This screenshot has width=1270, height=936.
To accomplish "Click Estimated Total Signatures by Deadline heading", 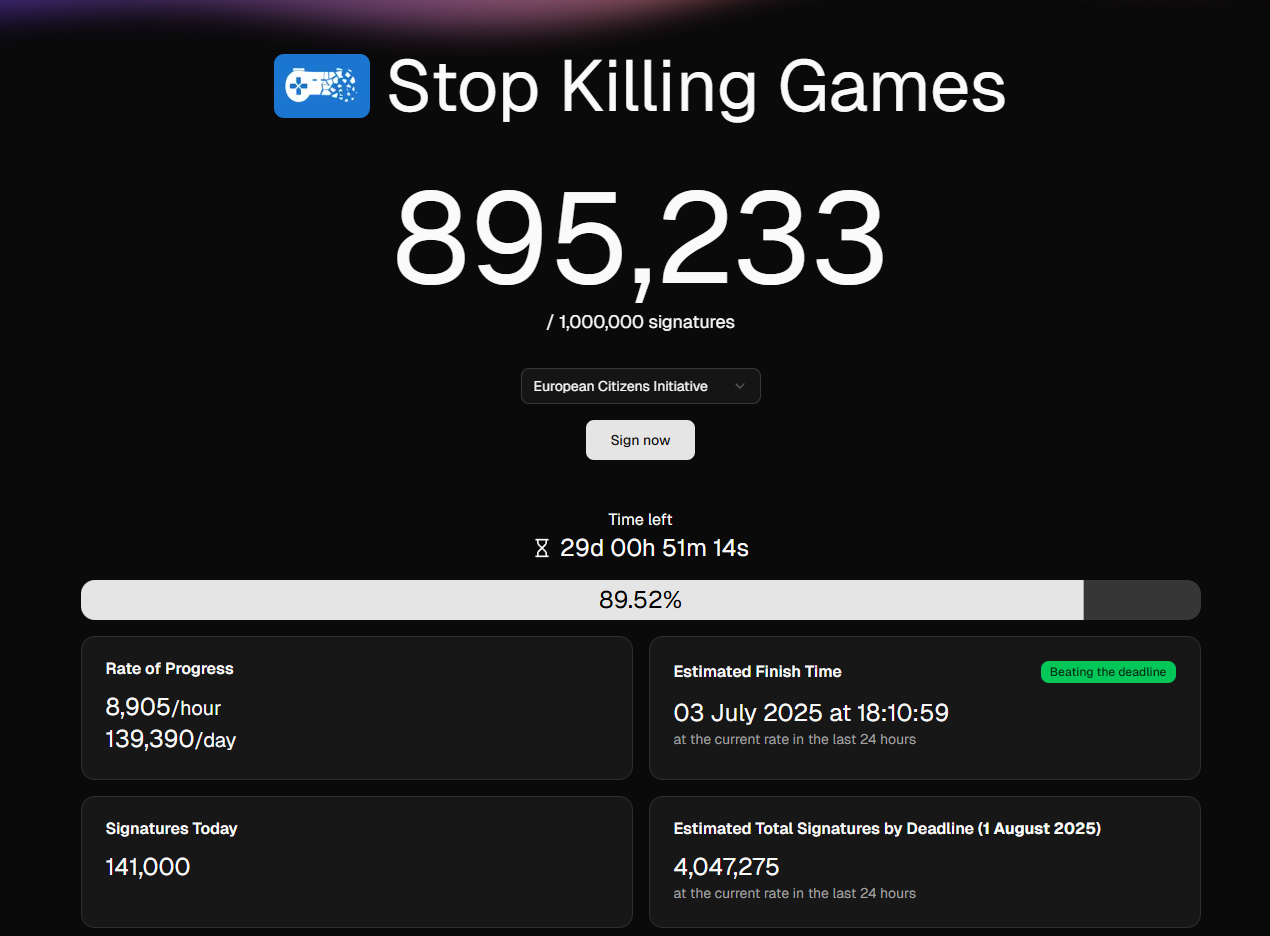I will (x=887, y=828).
